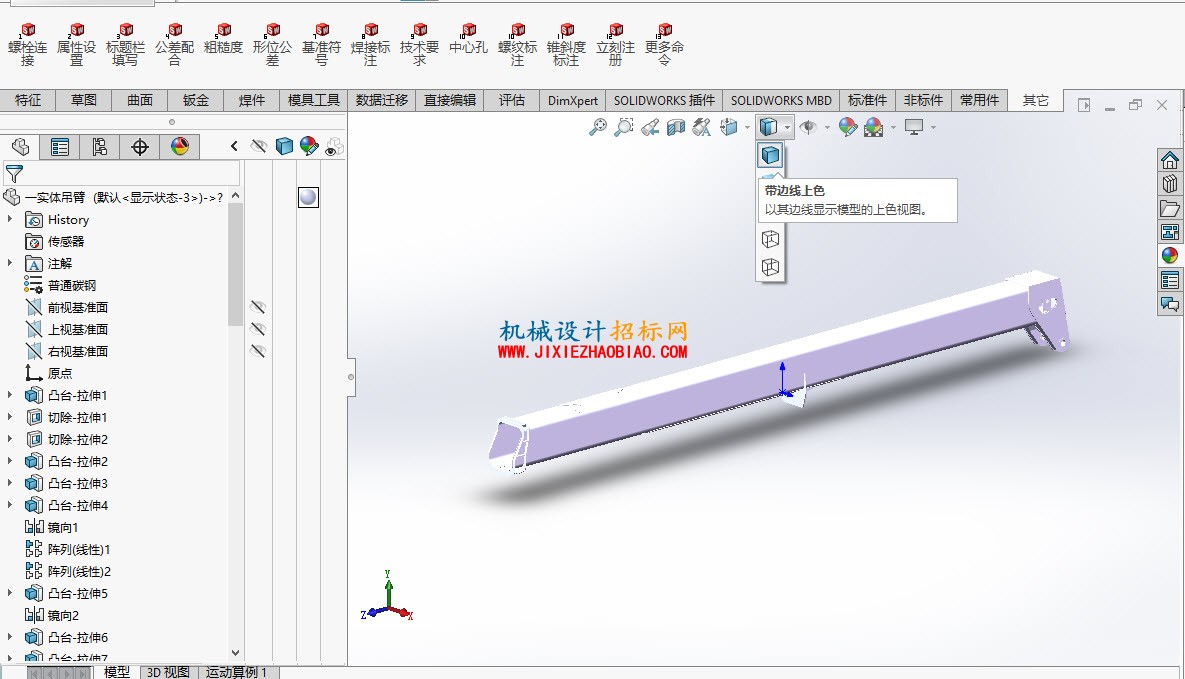
Task: Expand the 凸台-拉伸5 feature node
Action: pos(10,593)
